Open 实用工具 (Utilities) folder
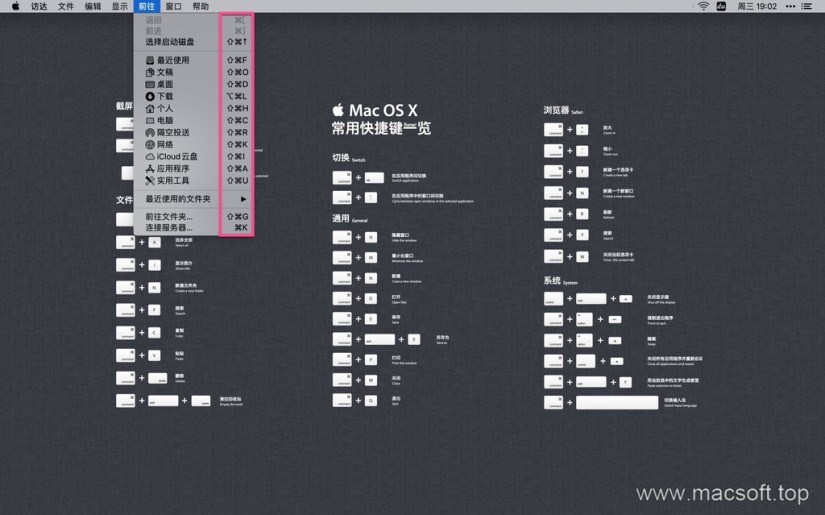825x515 pixels. coord(172,181)
